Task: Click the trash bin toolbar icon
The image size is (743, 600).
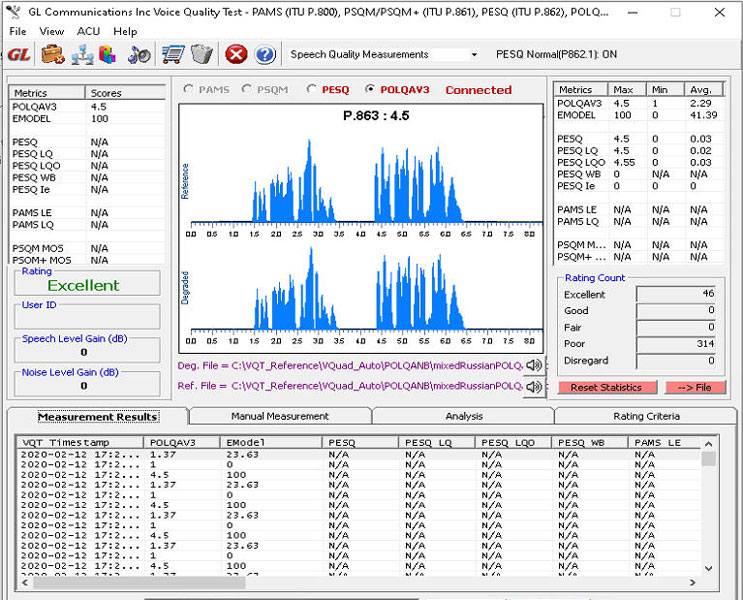Action: (202, 54)
